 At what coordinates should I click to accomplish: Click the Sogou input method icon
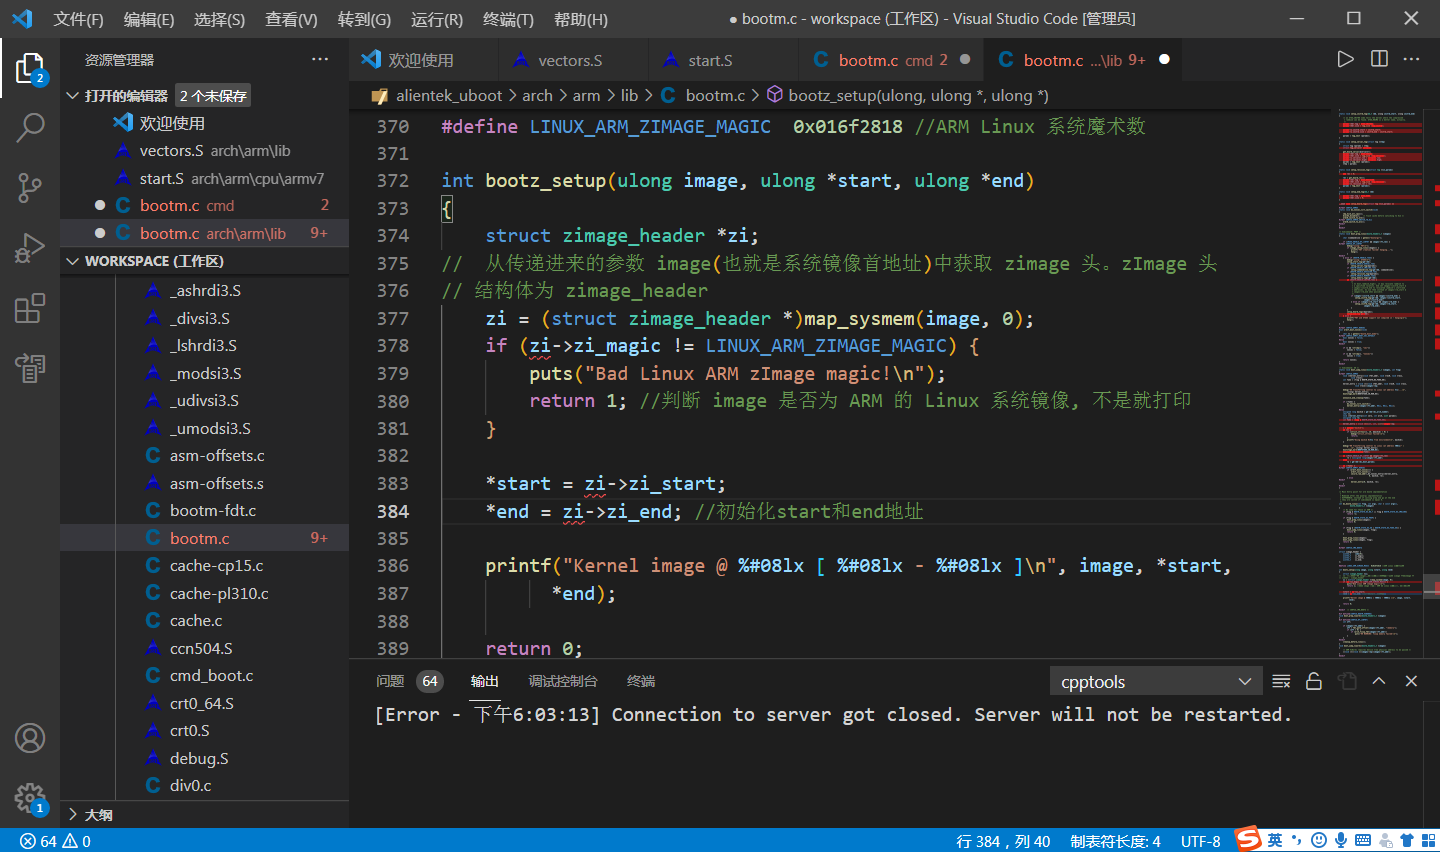click(x=1248, y=840)
